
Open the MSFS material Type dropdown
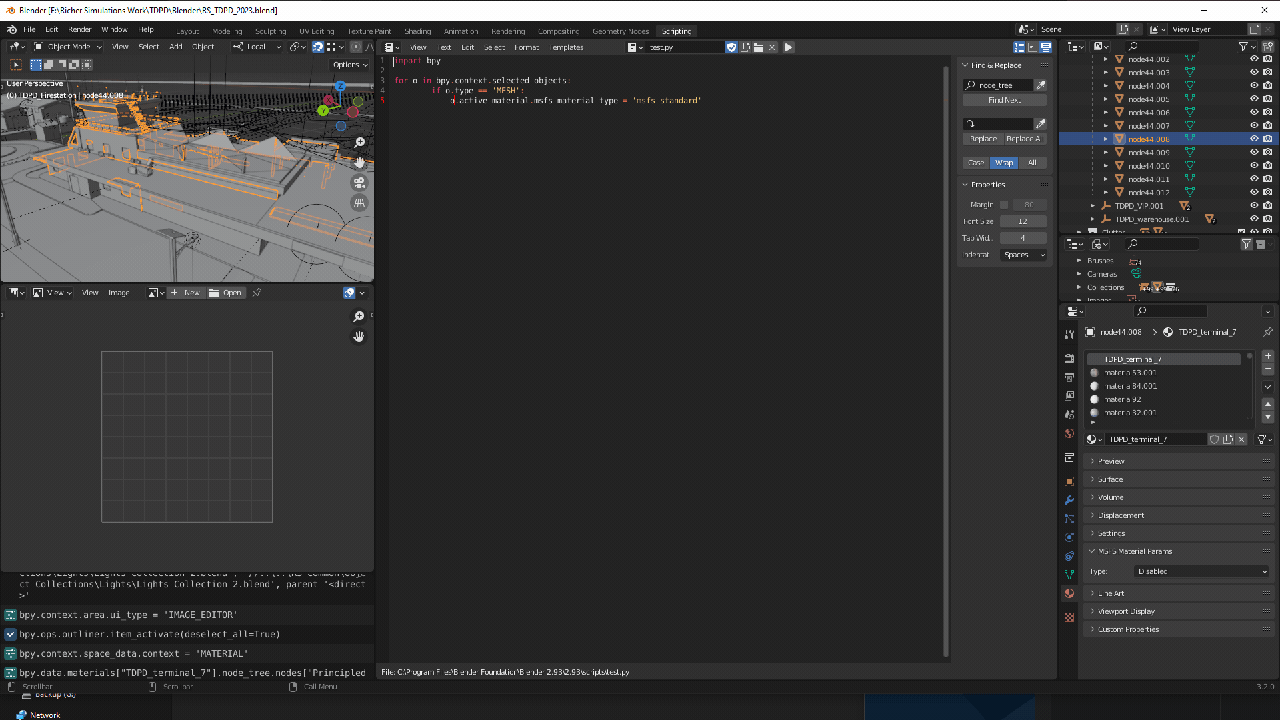[1201, 571]
